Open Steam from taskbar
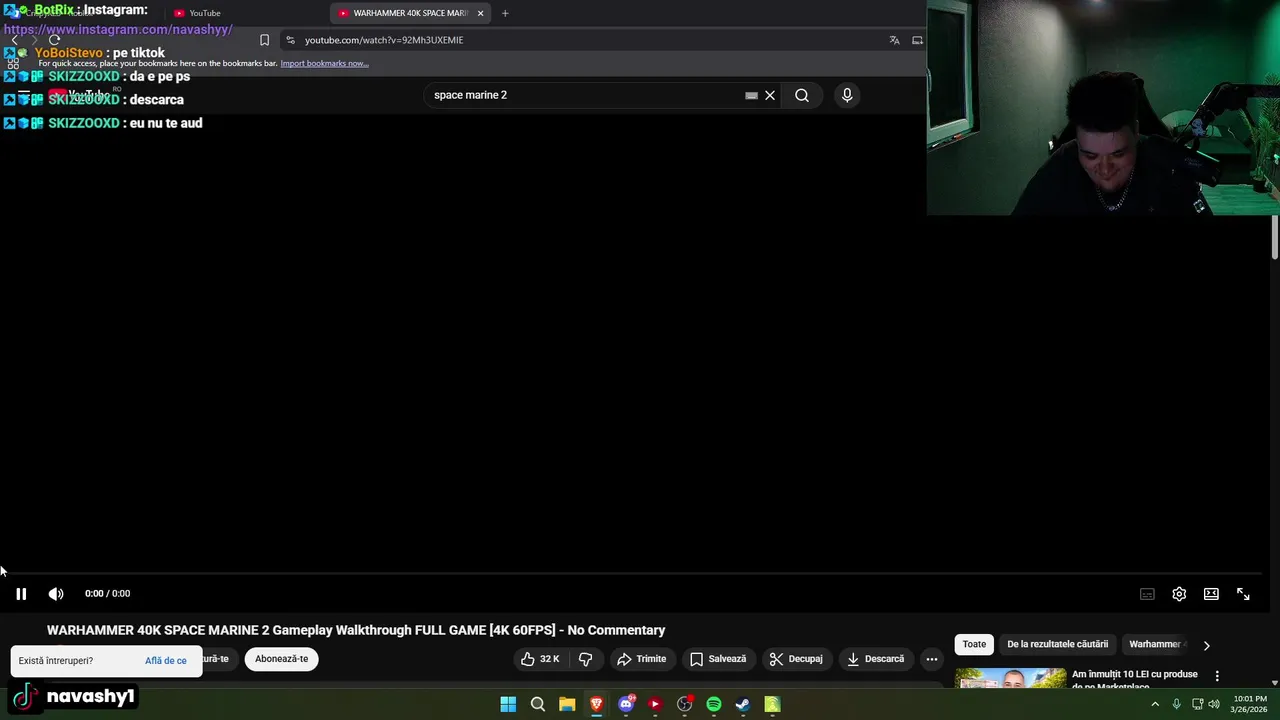 click(743, 704)
